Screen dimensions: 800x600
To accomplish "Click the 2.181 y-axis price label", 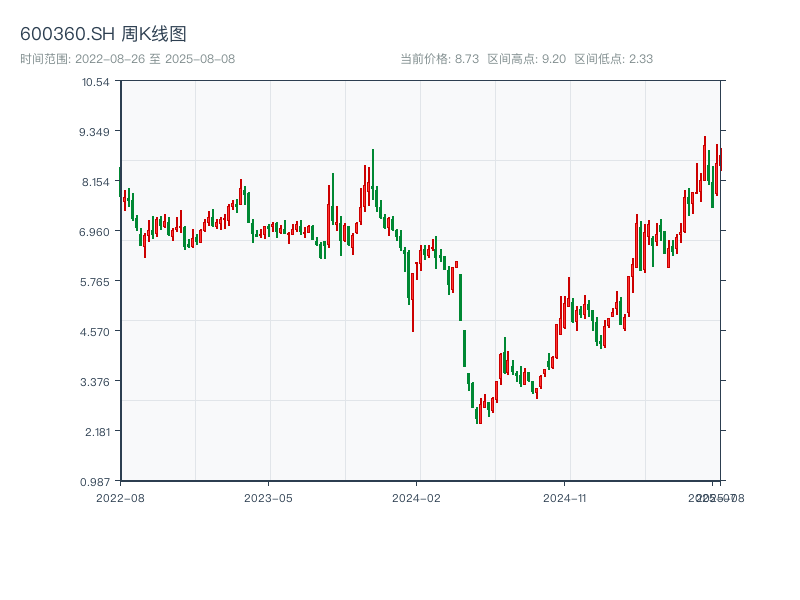I will click(x=96, y=432).
